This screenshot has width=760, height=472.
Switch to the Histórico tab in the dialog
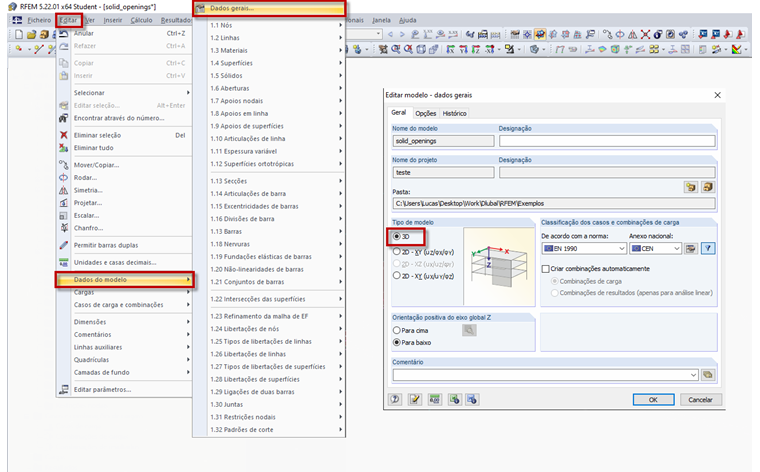[454, 113]
